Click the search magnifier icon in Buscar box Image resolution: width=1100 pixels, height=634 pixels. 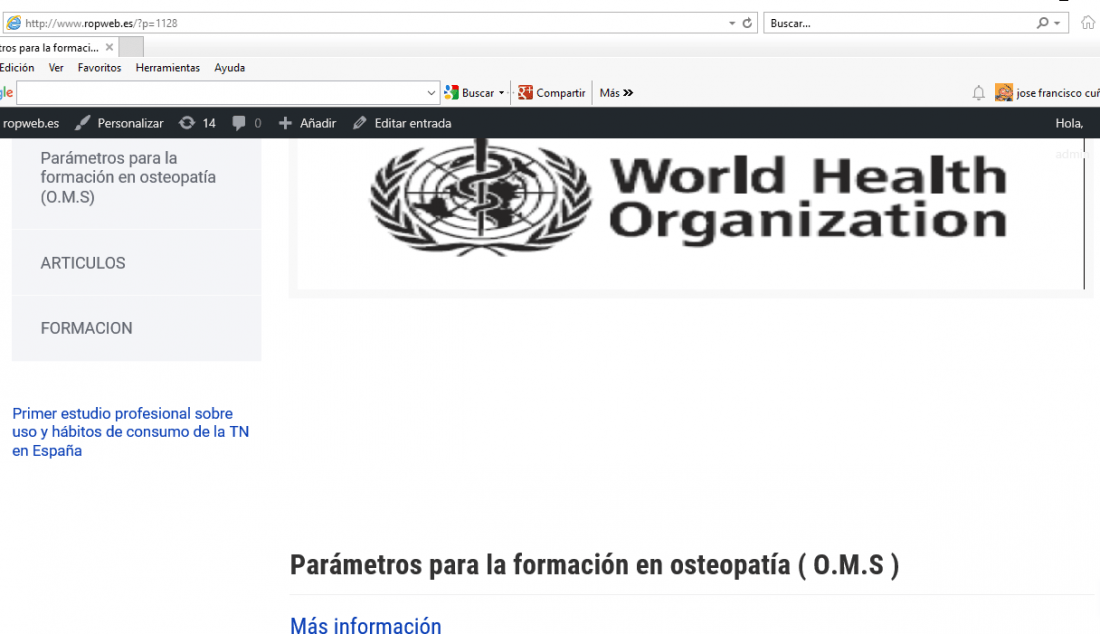pos(1042,23)
